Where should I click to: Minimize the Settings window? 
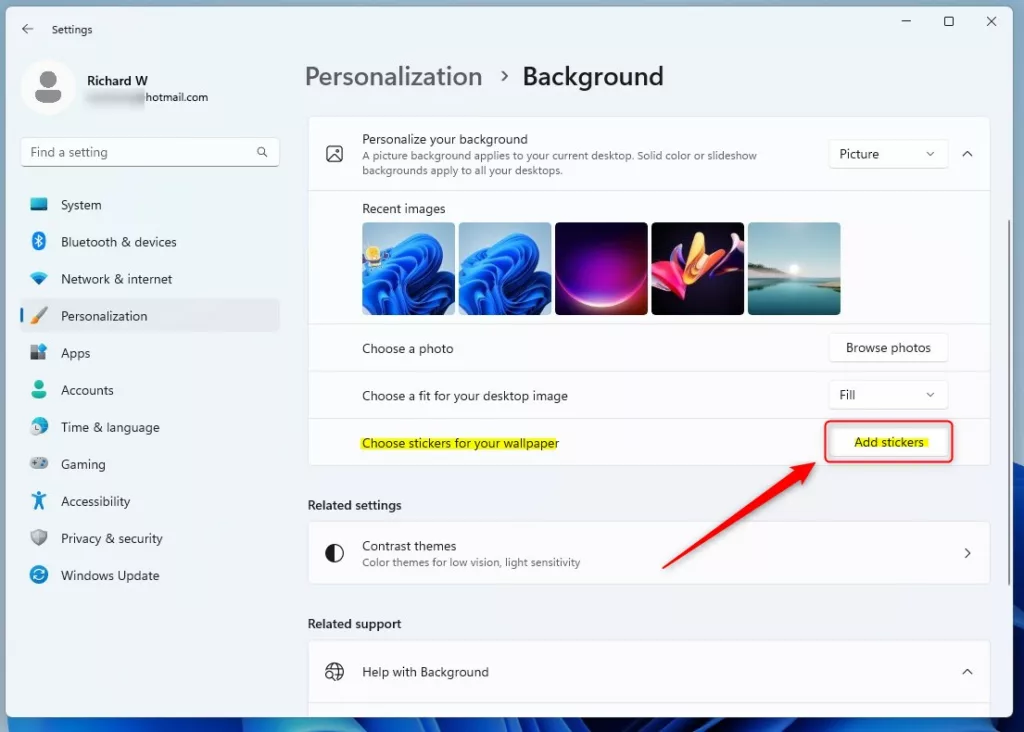[x=906, y=21]
